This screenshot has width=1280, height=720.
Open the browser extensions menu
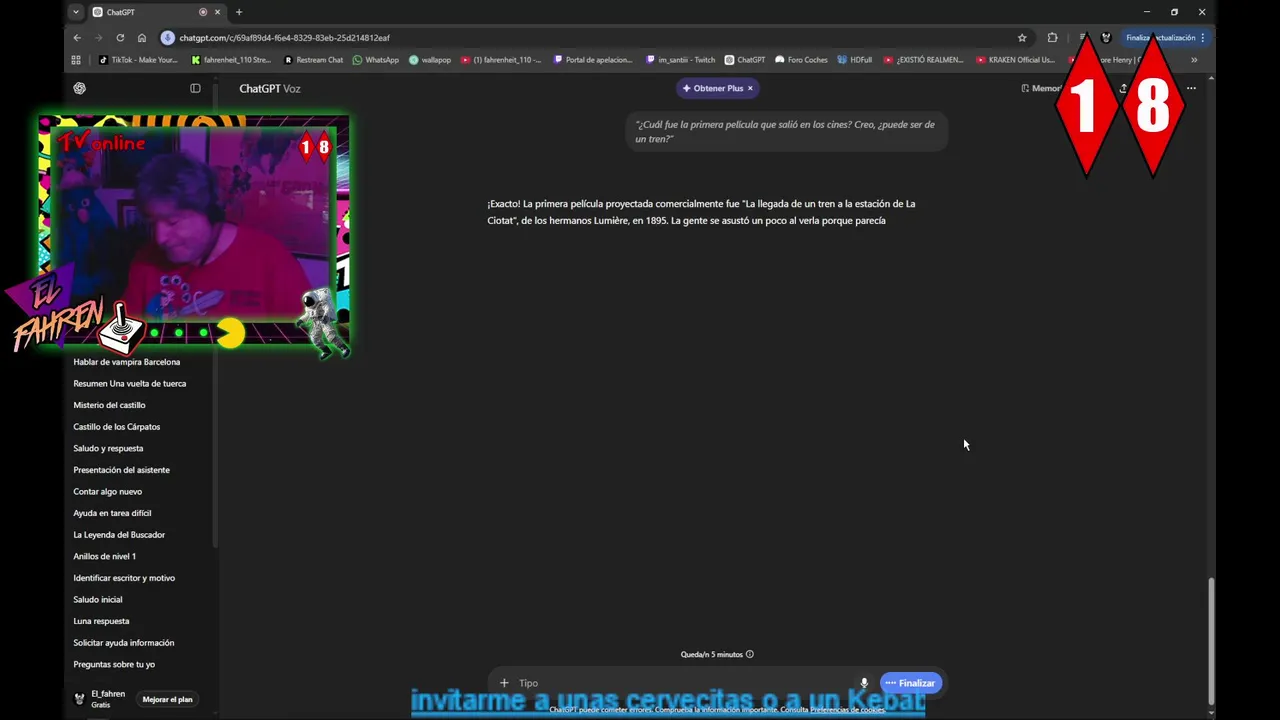point(1052,38)
